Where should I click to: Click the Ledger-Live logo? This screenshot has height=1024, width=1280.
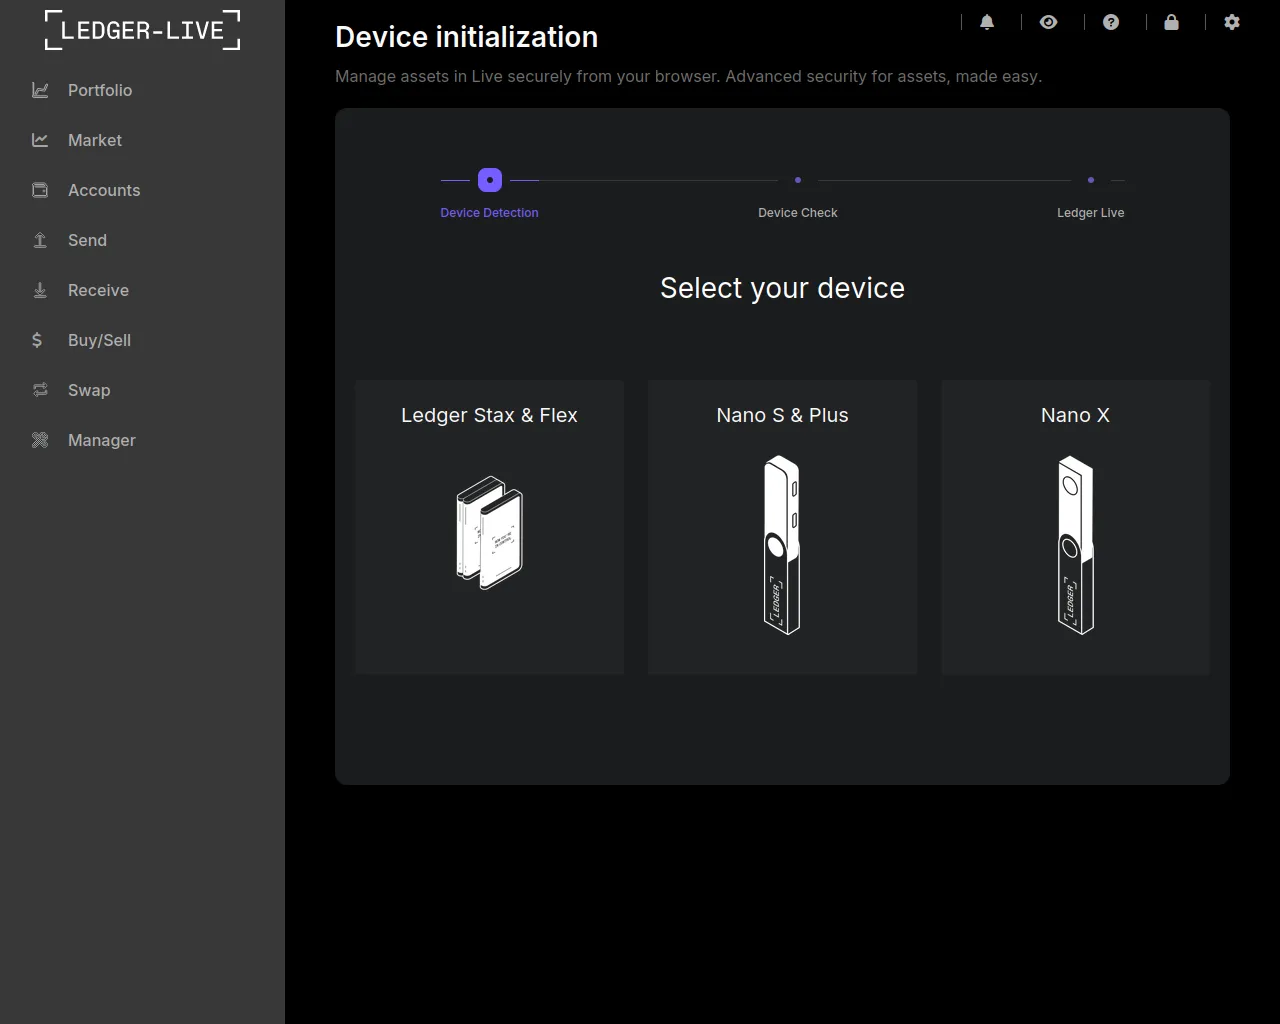point(142,30)
